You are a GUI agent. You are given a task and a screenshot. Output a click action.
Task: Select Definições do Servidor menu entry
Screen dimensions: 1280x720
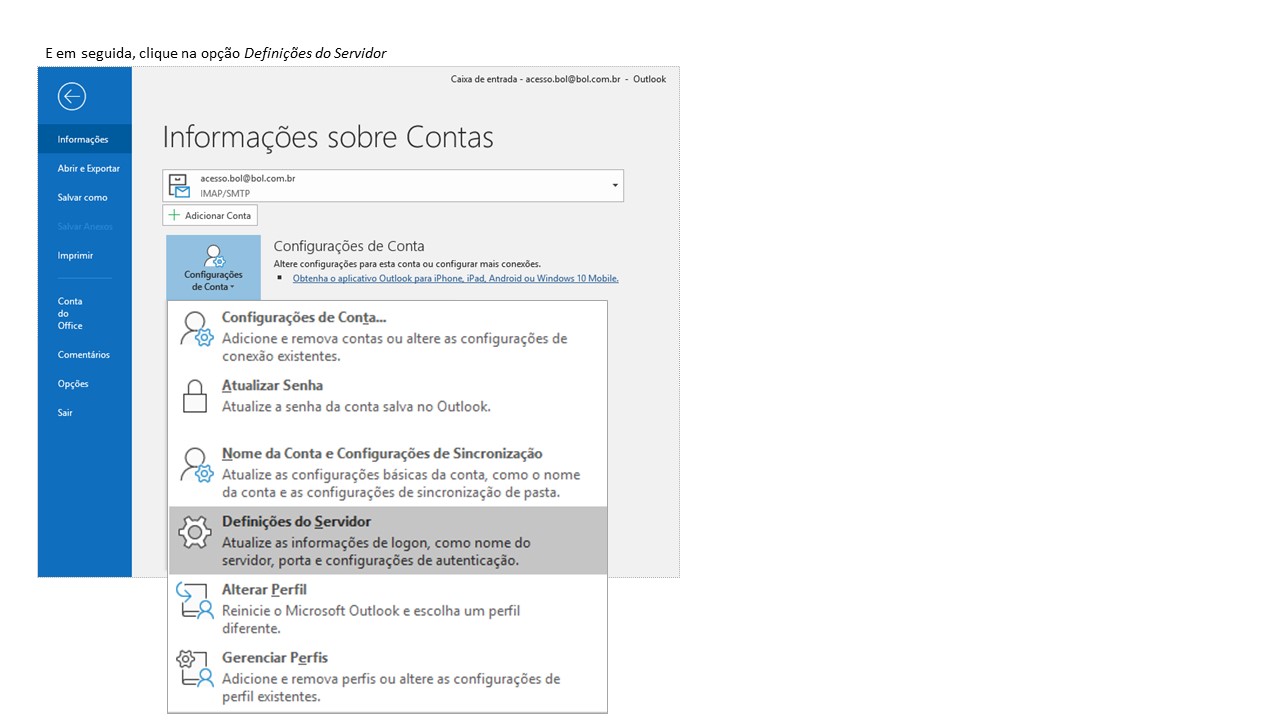(388, 540)
